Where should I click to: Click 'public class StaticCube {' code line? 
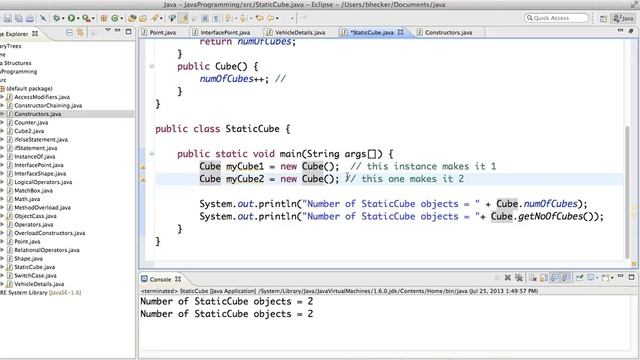coord(223,129)
